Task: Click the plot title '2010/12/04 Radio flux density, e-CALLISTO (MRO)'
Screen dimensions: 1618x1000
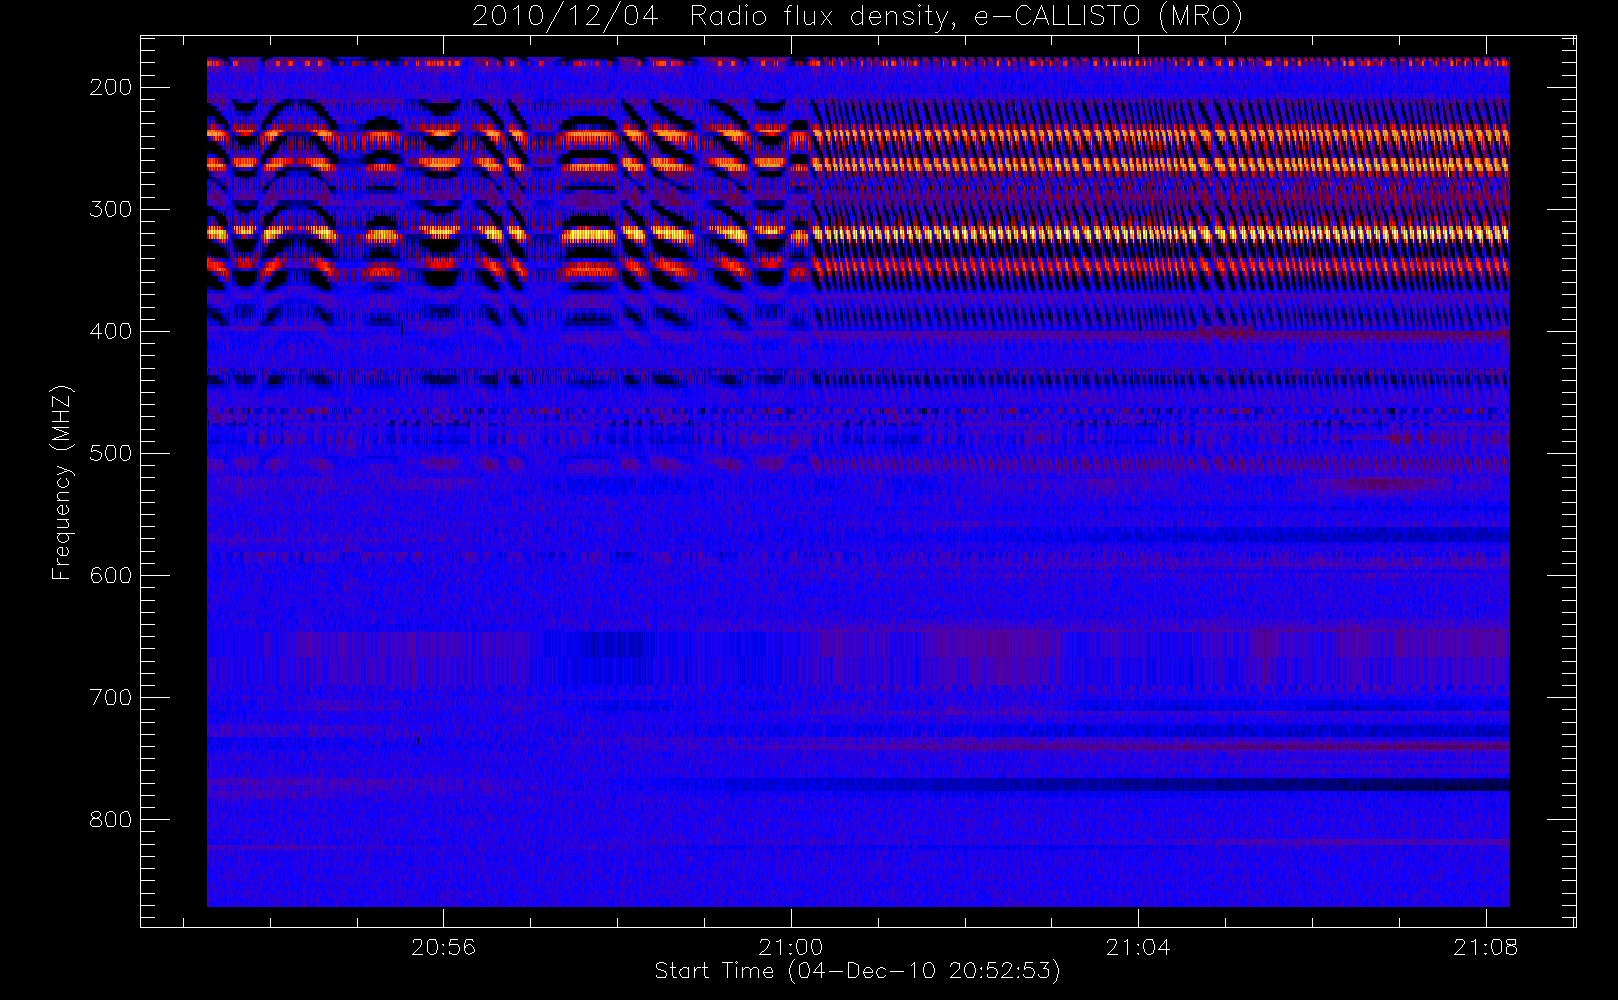Action: point(857,17)
